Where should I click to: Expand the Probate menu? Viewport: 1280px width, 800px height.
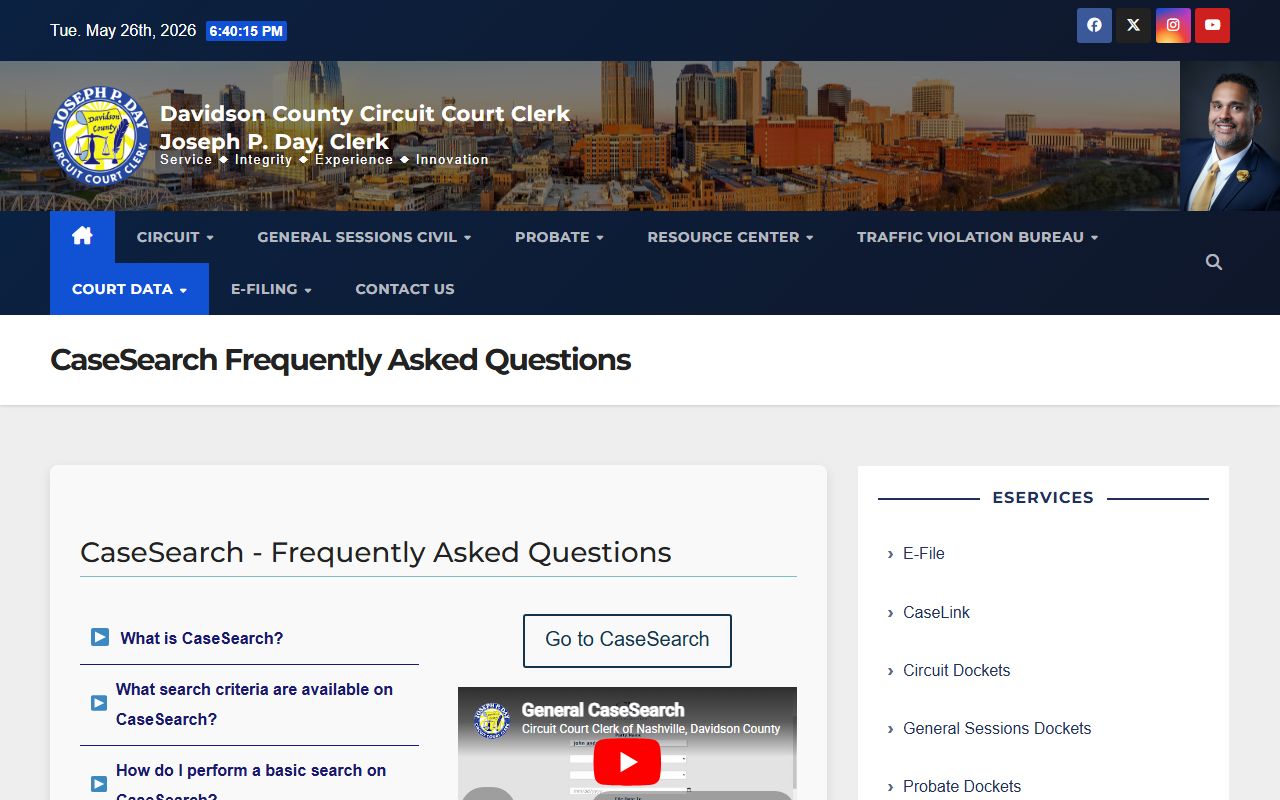click(x=559, y=237)
